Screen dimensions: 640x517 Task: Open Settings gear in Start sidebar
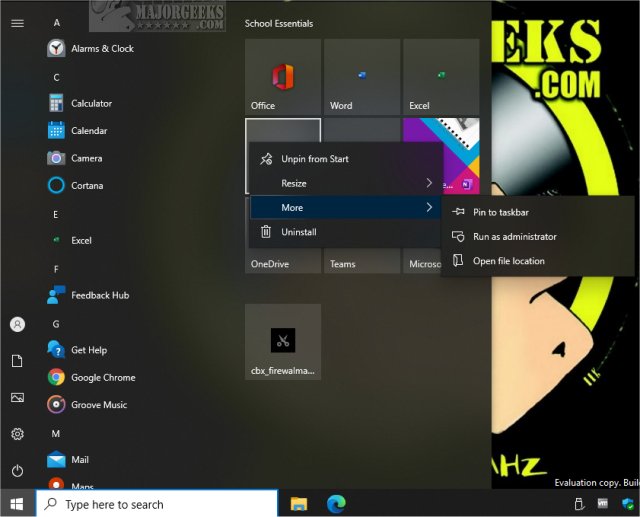click(17, 434)
